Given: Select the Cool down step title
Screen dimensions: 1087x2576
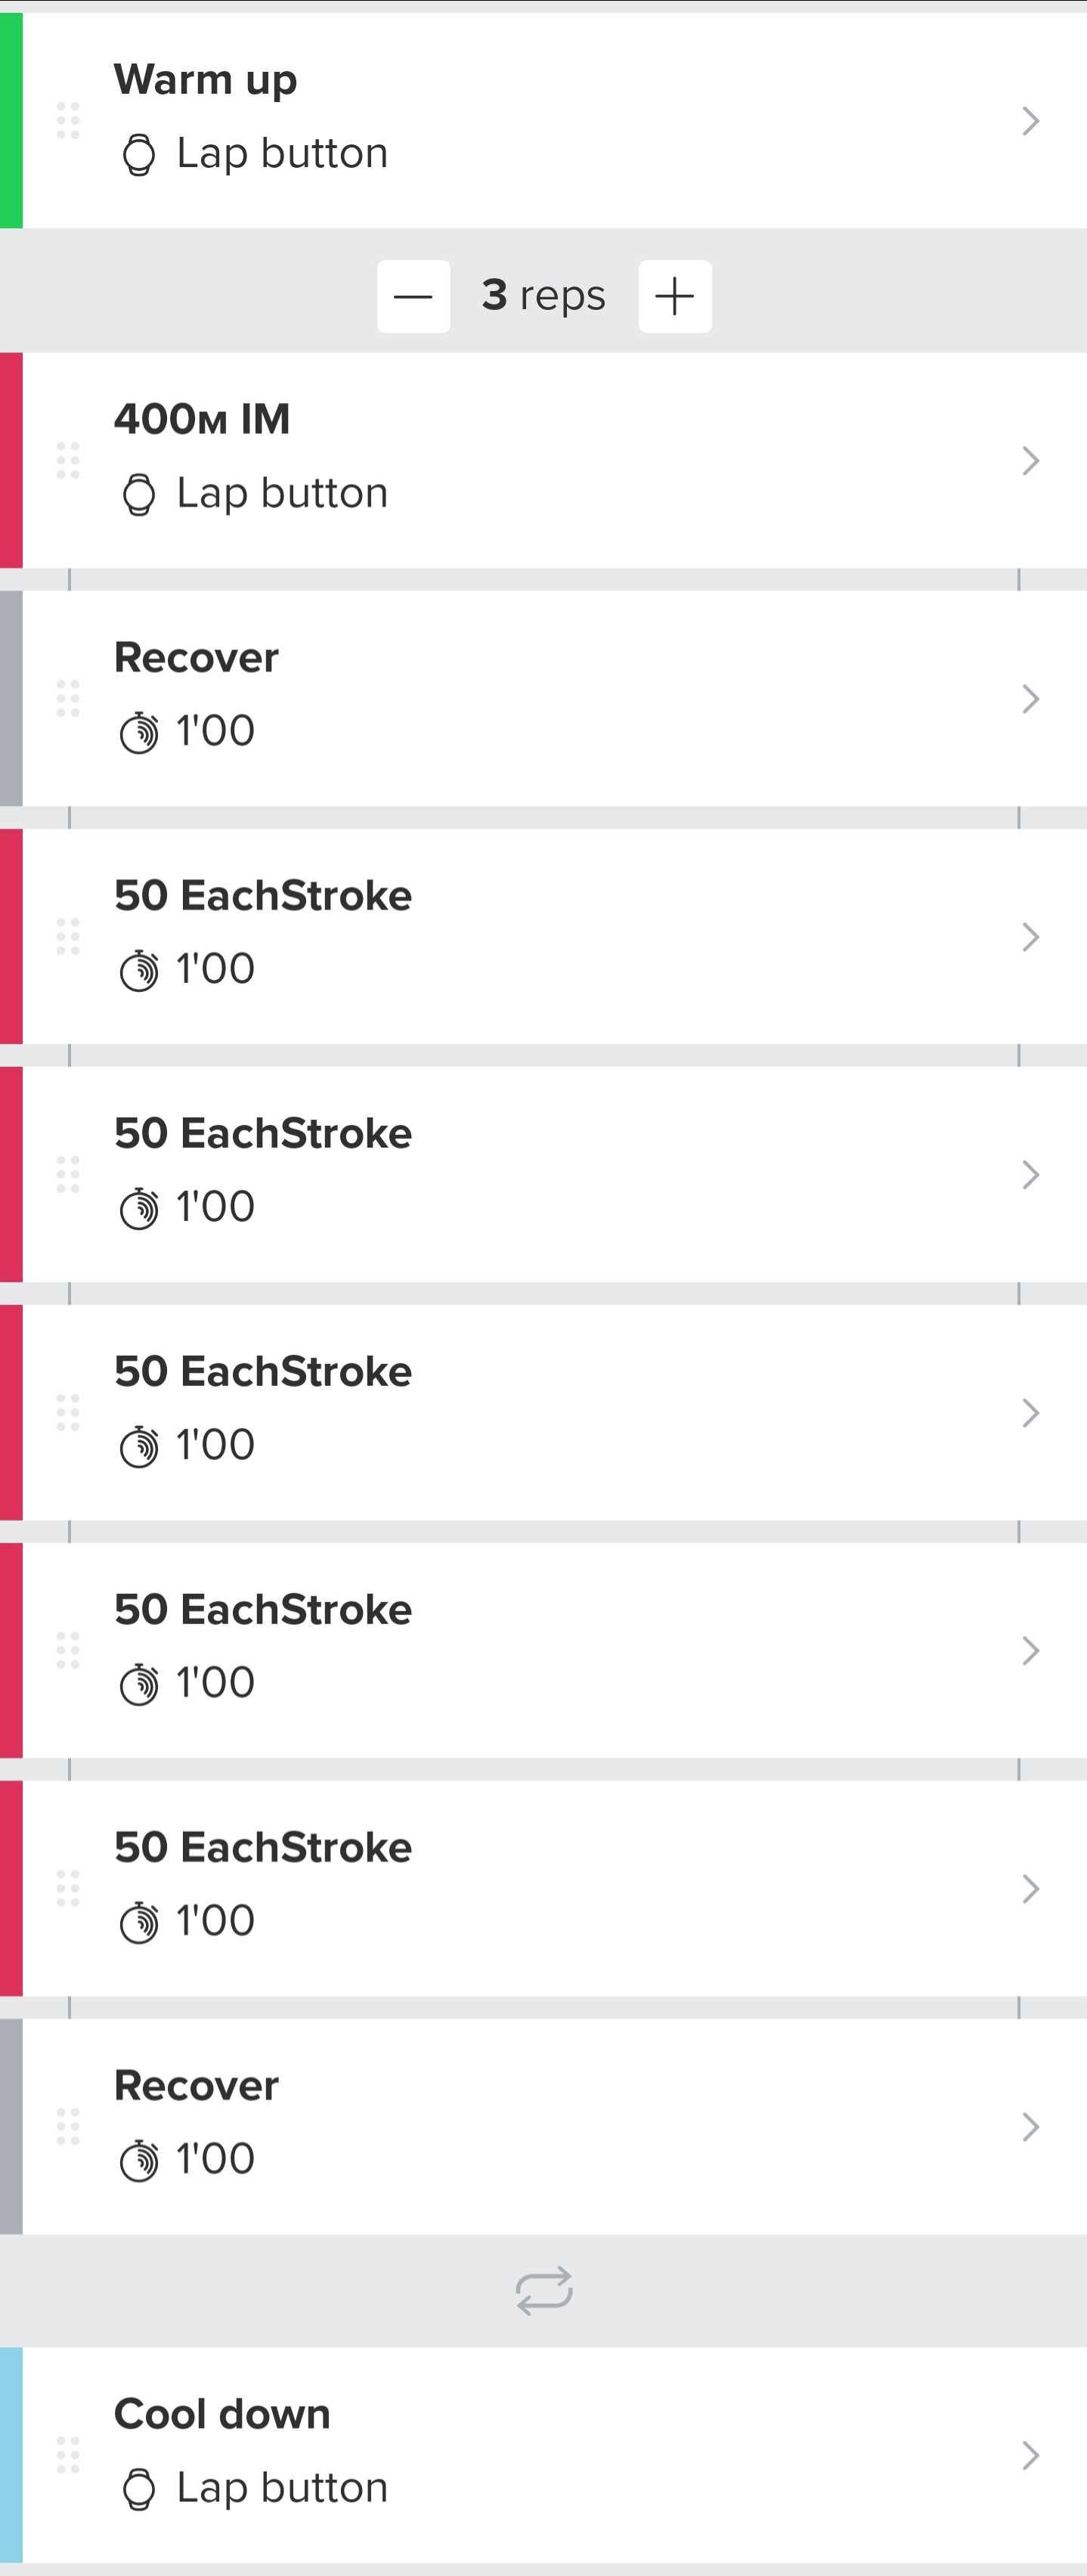Looking at the screenshot, I should (x=222, y=2414).
